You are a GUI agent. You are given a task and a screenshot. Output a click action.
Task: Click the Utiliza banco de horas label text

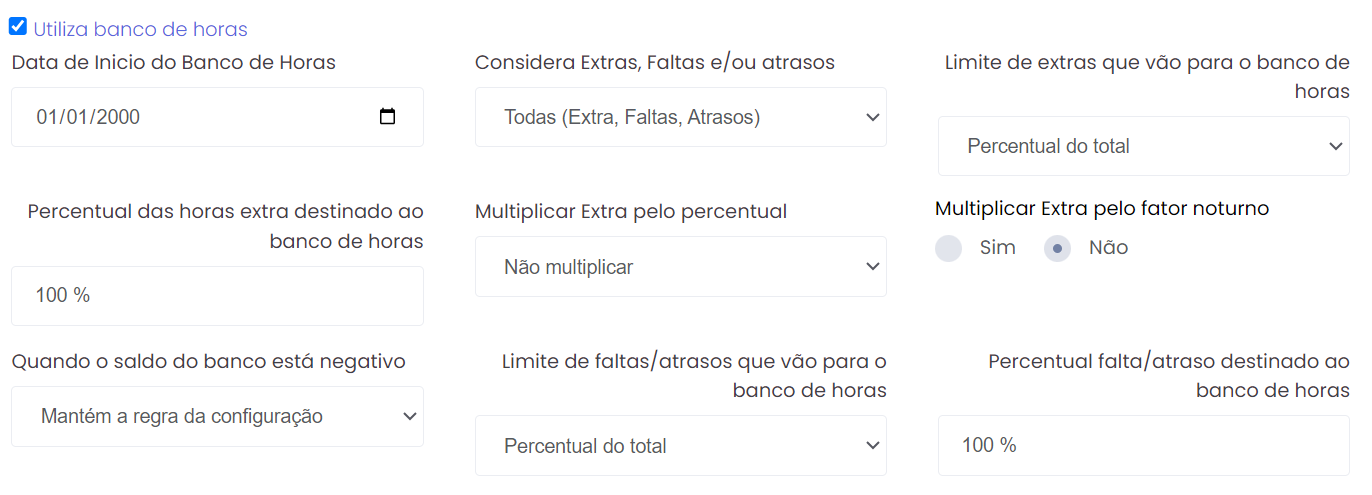140,30
